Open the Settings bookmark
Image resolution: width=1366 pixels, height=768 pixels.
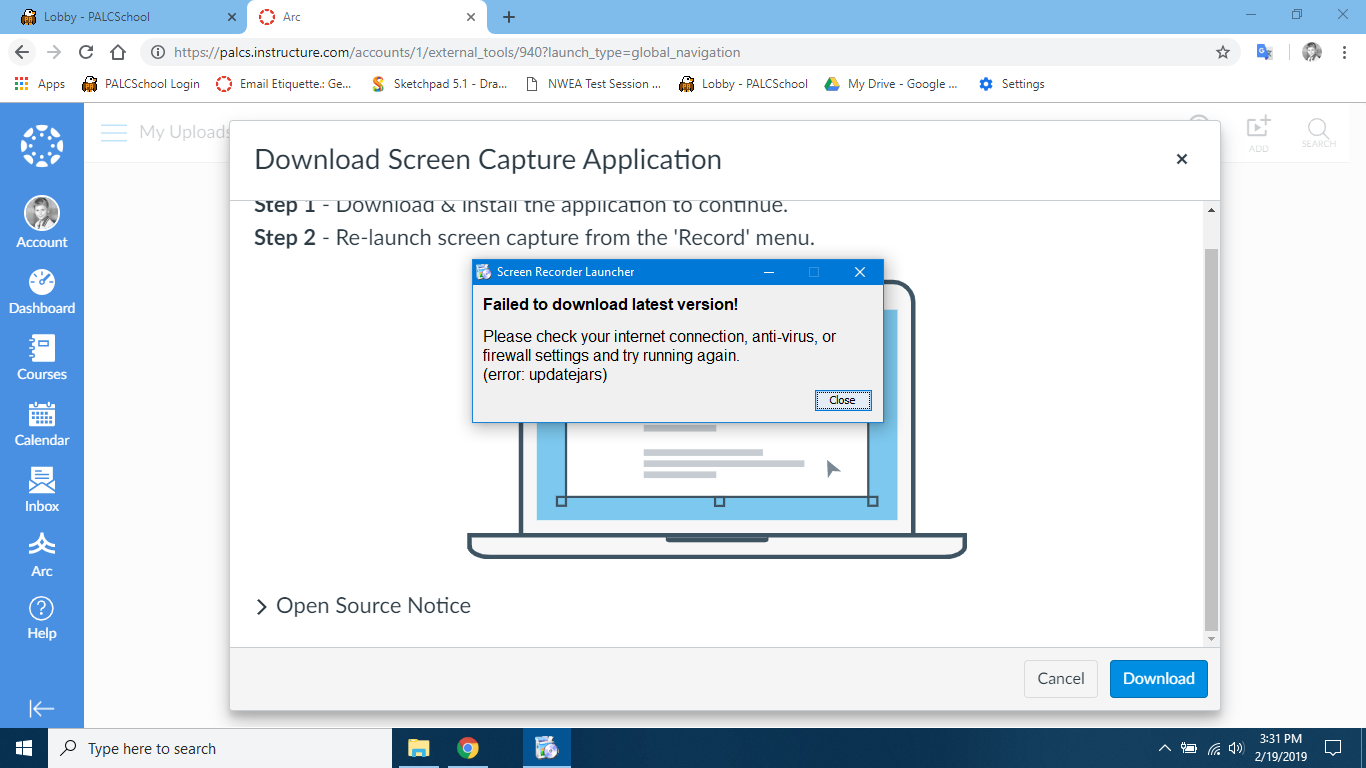tap(1012, 84)
